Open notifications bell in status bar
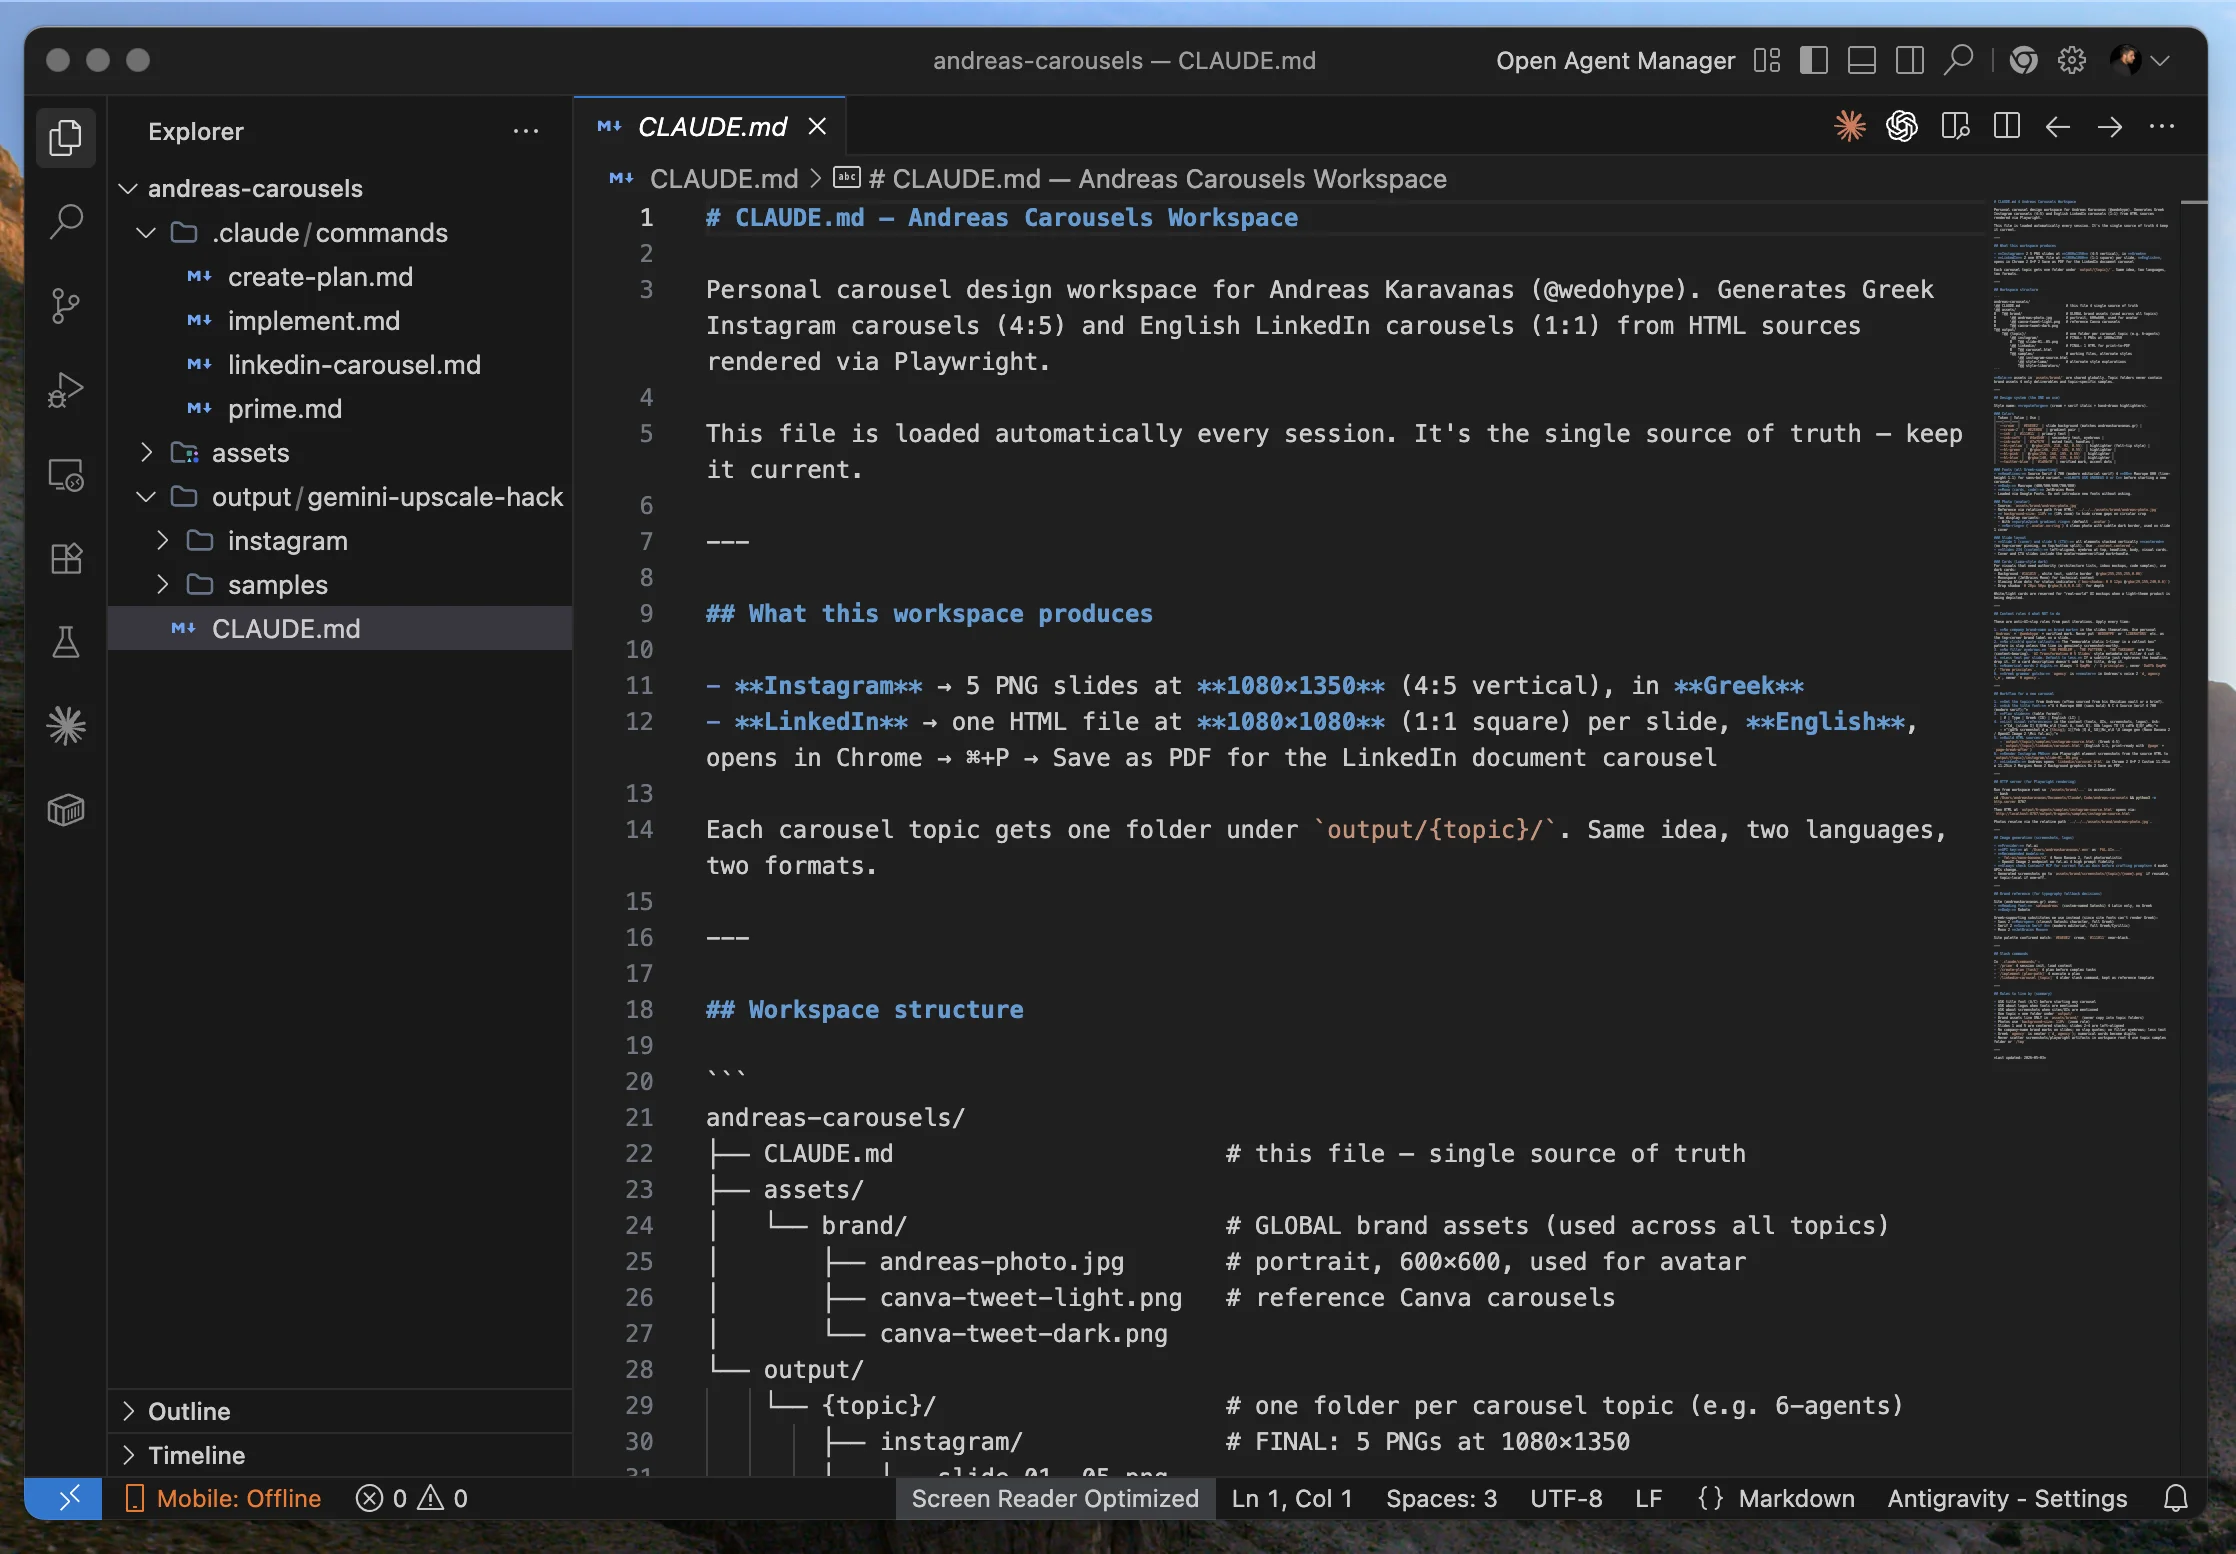 (2176, 1498)
